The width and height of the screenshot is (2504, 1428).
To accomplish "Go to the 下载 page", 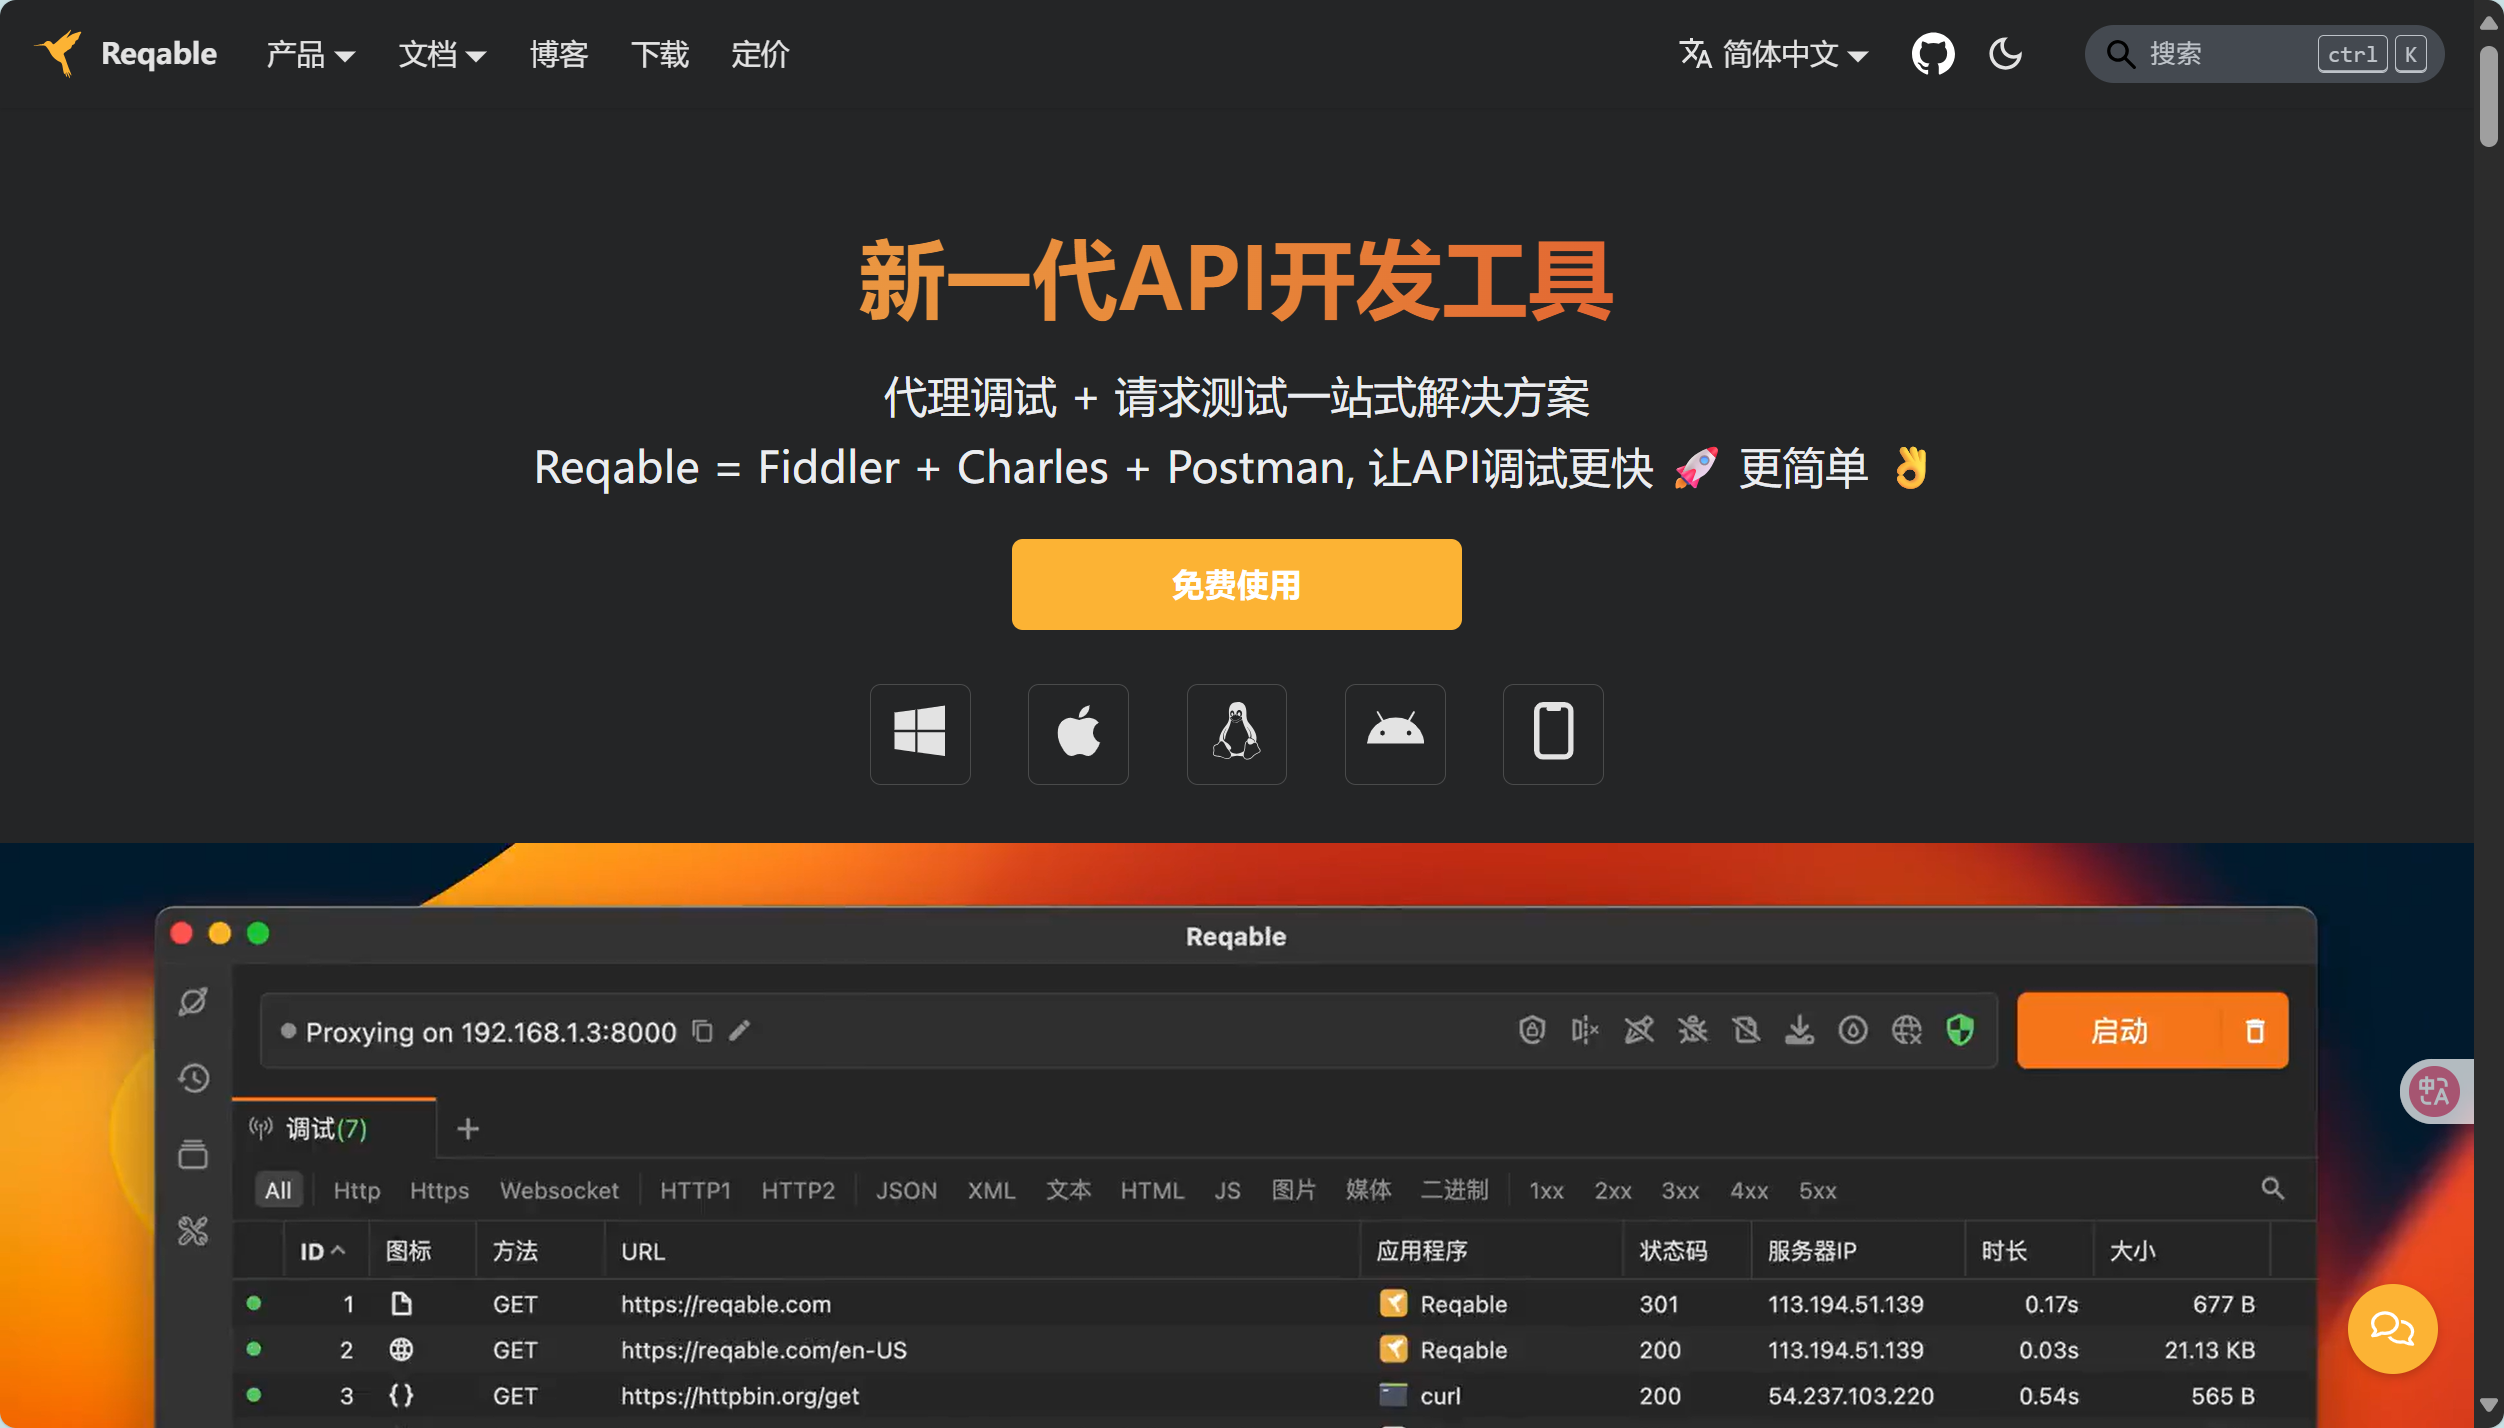I will tap(660, 54).
